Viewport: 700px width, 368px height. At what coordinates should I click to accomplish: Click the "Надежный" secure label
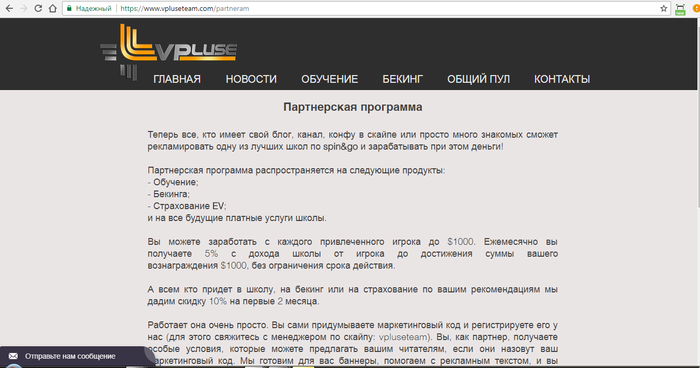[93, 8]
